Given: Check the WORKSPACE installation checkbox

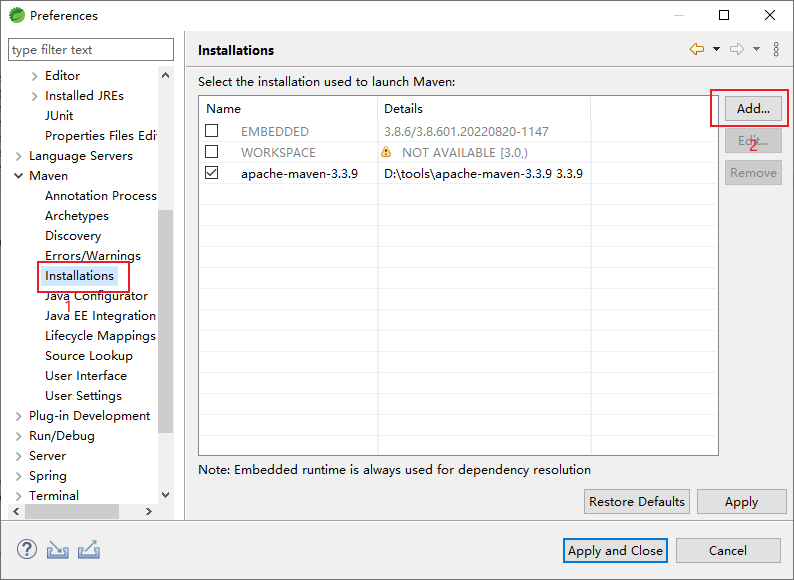Looking at the screenshot, I should click(212, 151).
